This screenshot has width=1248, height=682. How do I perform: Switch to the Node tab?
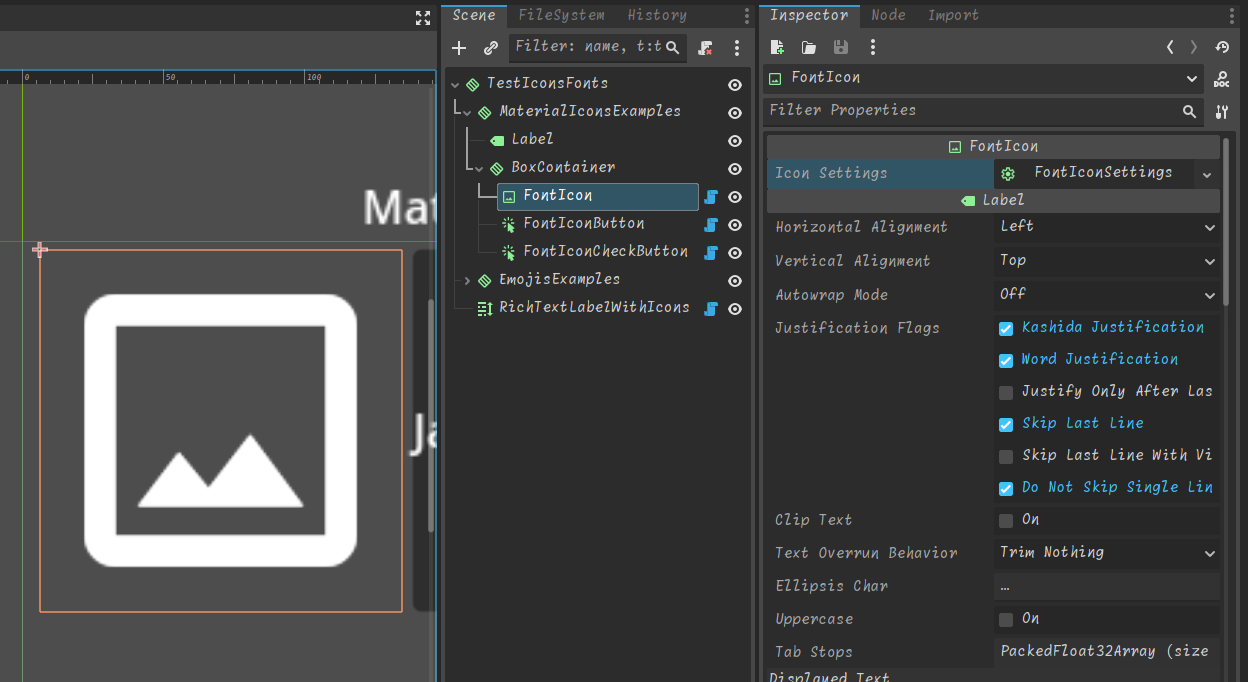888,16
